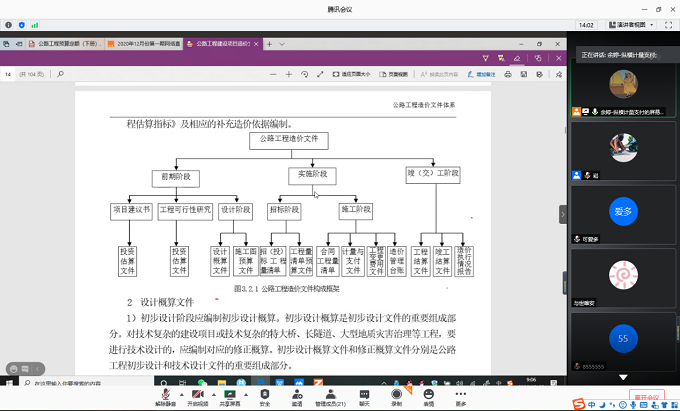Click the page number field showing 14

pos(8,75)
